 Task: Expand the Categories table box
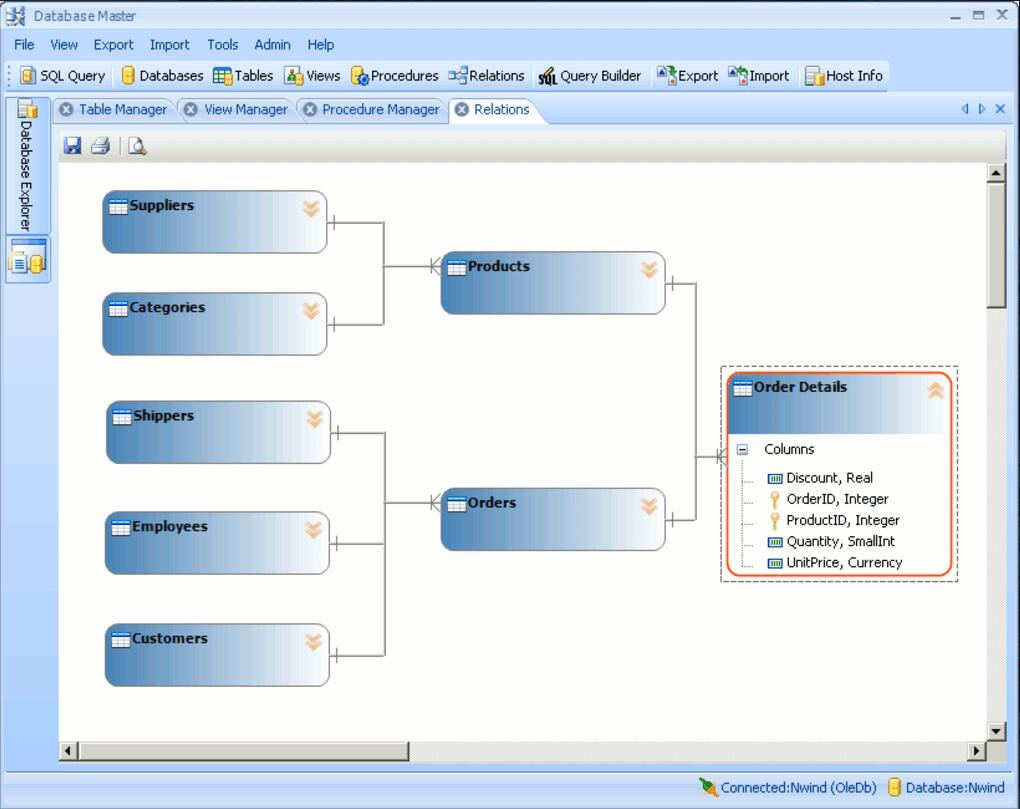pos(311,311)
